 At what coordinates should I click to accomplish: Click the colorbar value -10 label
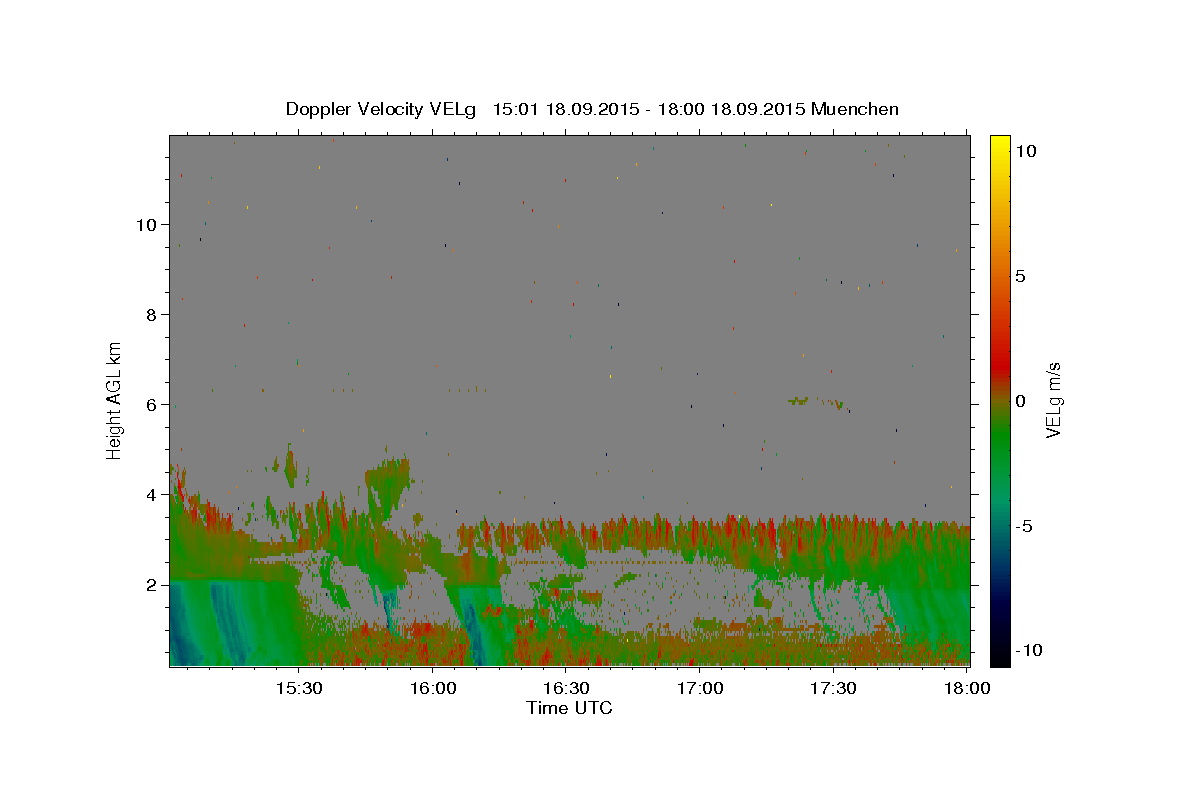coord(1029,651)
